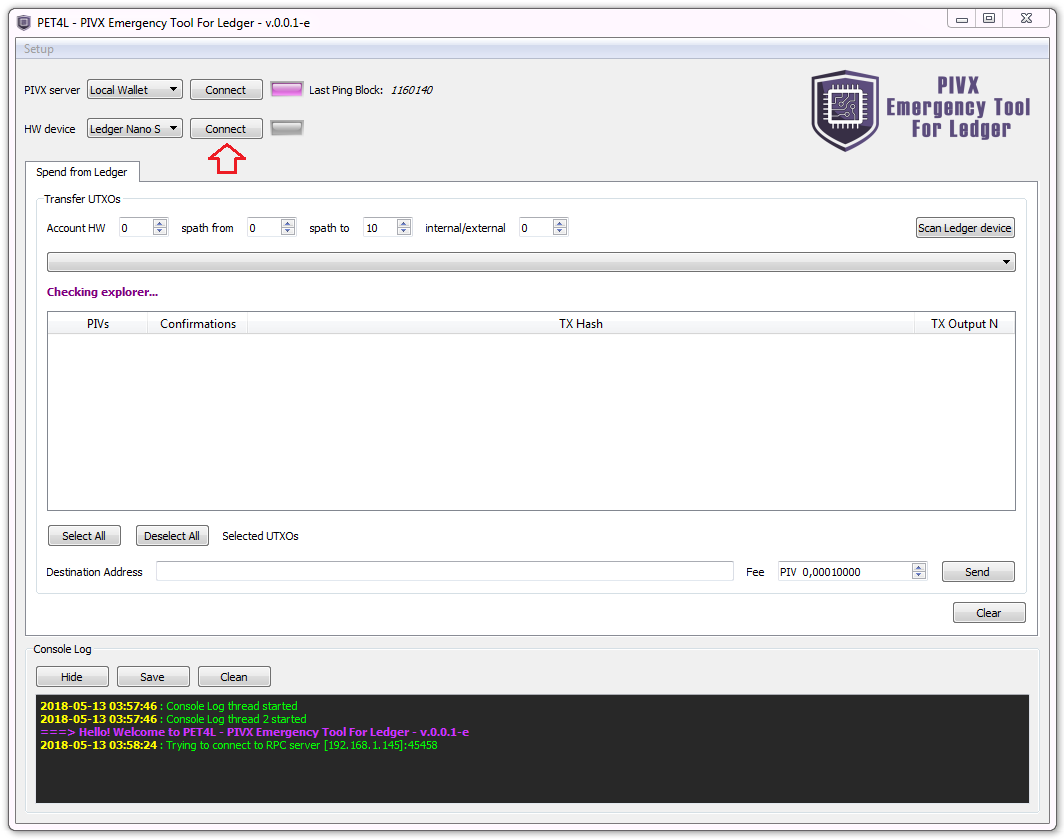Open the Setup menu

tap(39, 49)
